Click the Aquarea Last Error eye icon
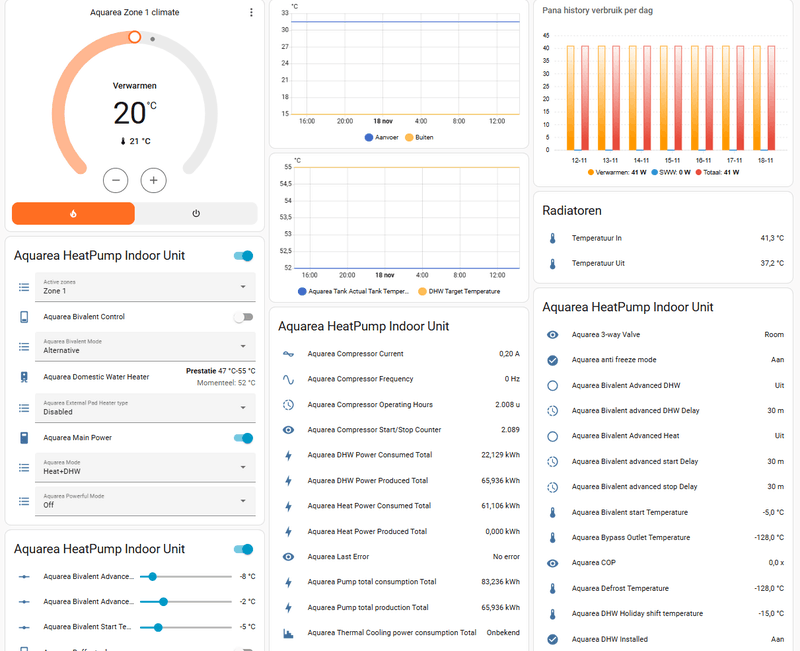The image size is (800, 651). (x=288, y=557)
